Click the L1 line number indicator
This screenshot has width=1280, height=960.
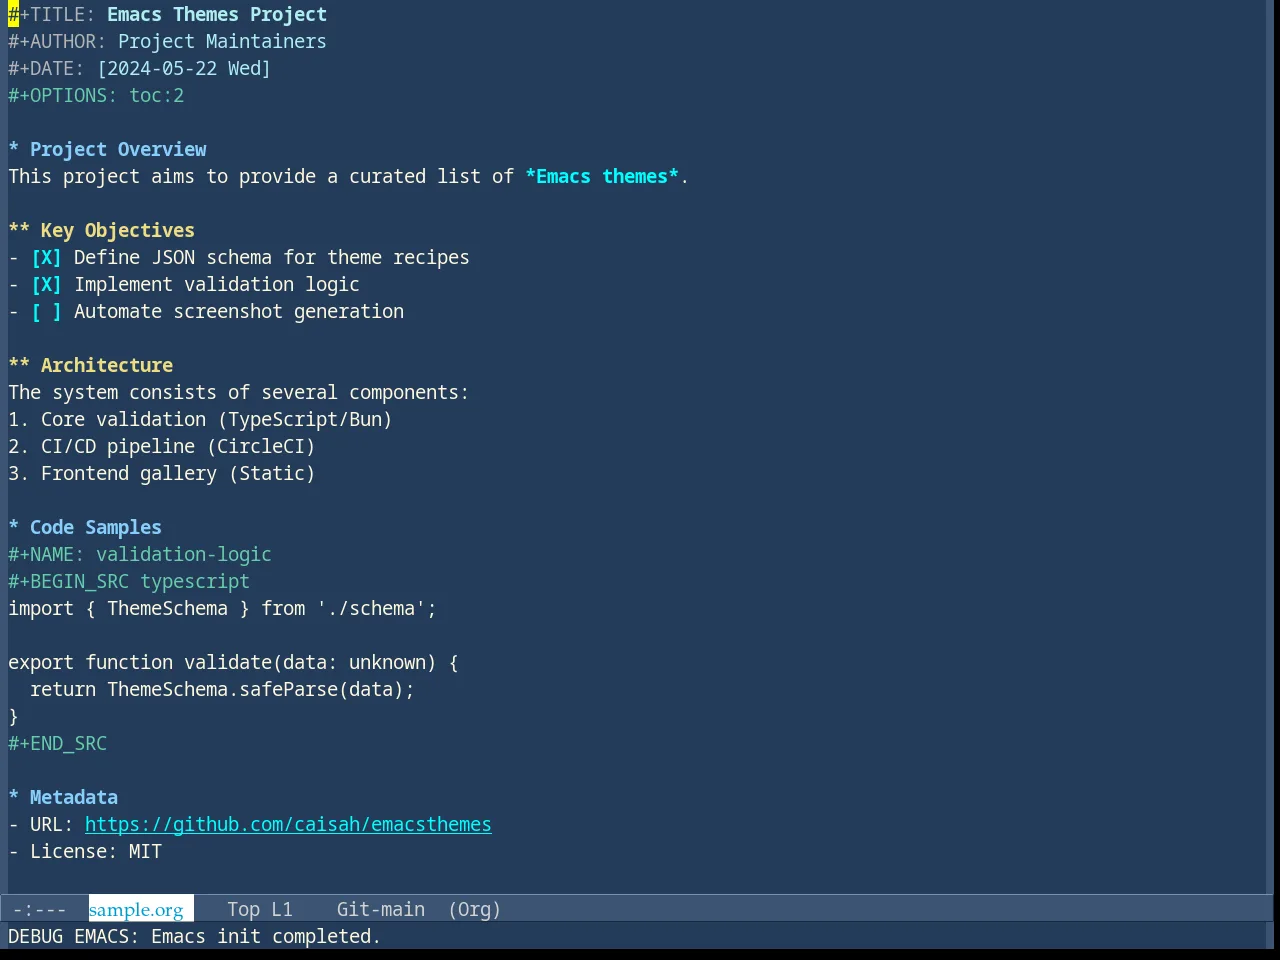click(x=282, y=910)
